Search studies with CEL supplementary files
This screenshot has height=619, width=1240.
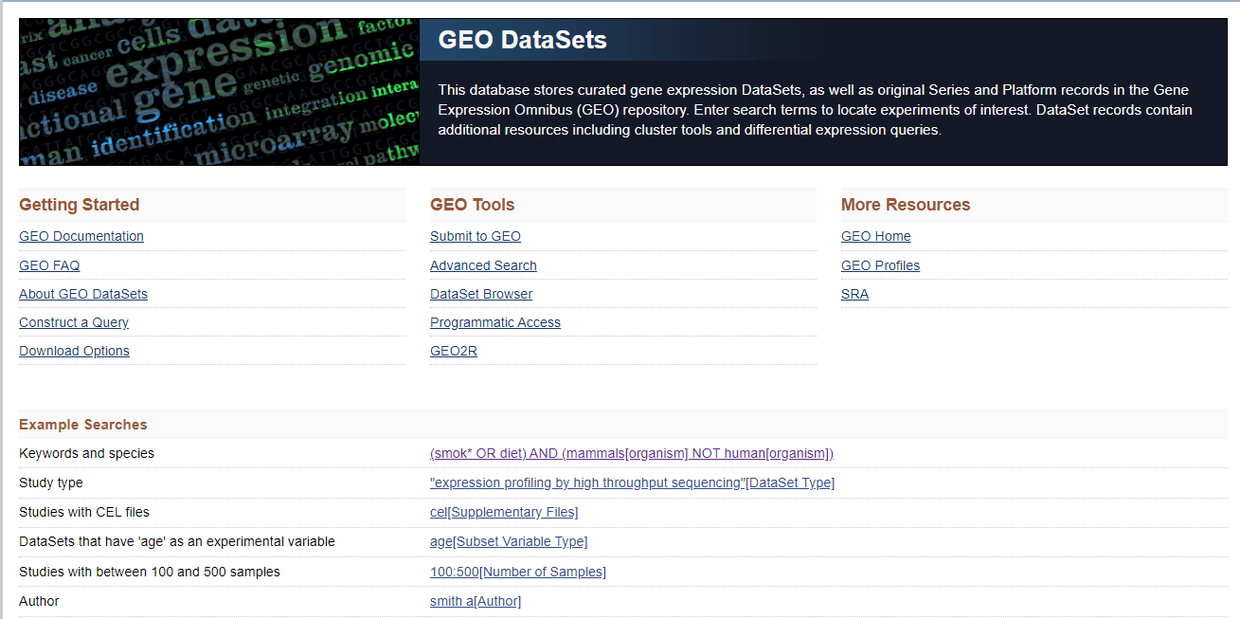tap(504, 511)
